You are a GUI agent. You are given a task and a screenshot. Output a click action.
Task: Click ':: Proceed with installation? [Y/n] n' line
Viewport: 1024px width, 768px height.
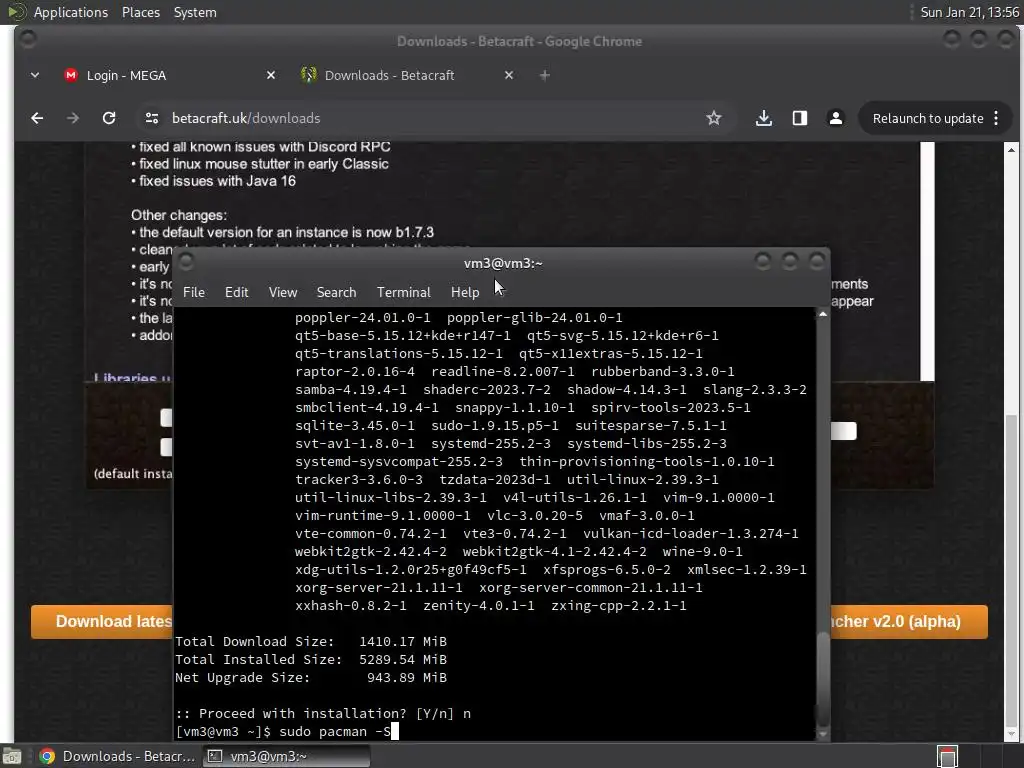coord(323,713)
